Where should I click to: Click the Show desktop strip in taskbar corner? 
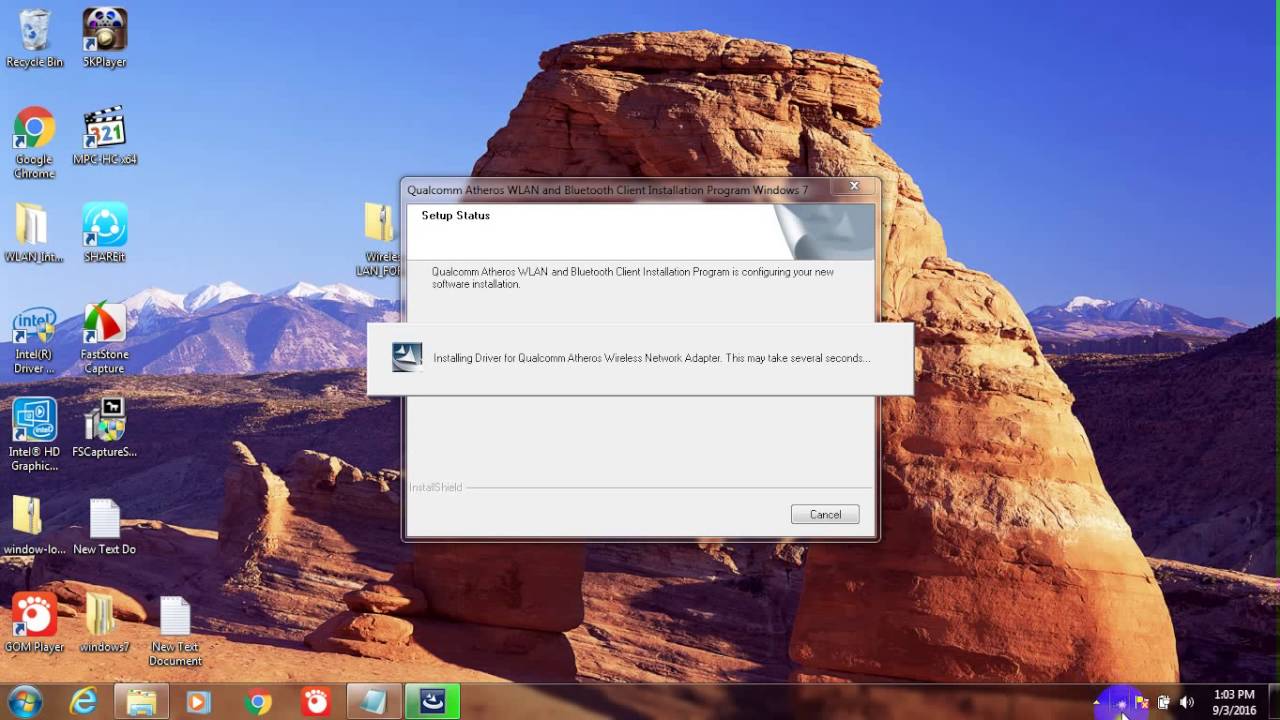pyautogui.click(x=1273, y=702)
